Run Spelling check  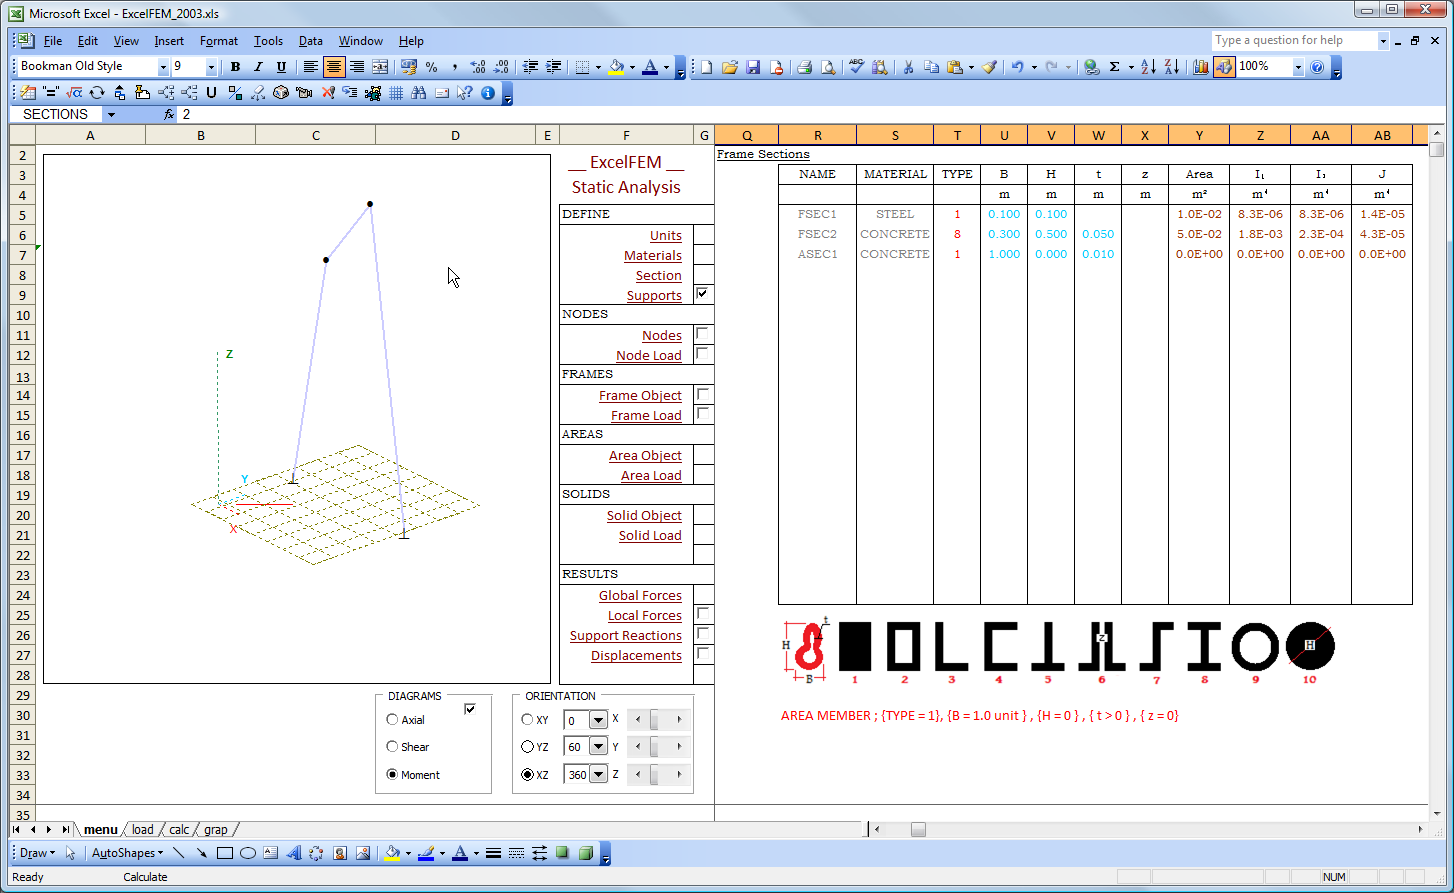coord(856,67)
